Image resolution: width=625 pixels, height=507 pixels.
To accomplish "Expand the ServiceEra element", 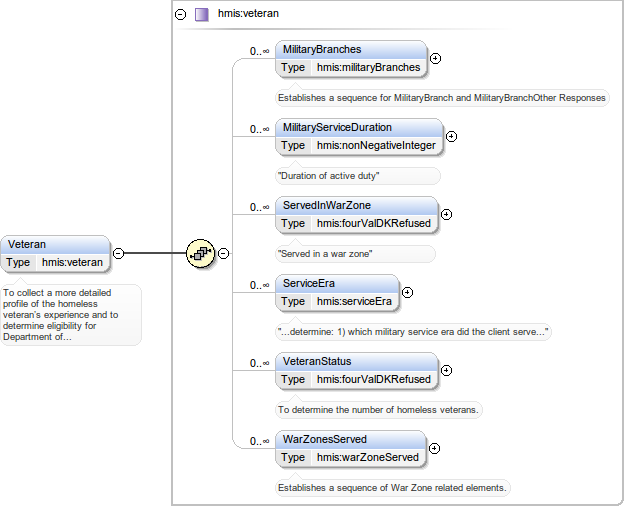I will point(407,292).
